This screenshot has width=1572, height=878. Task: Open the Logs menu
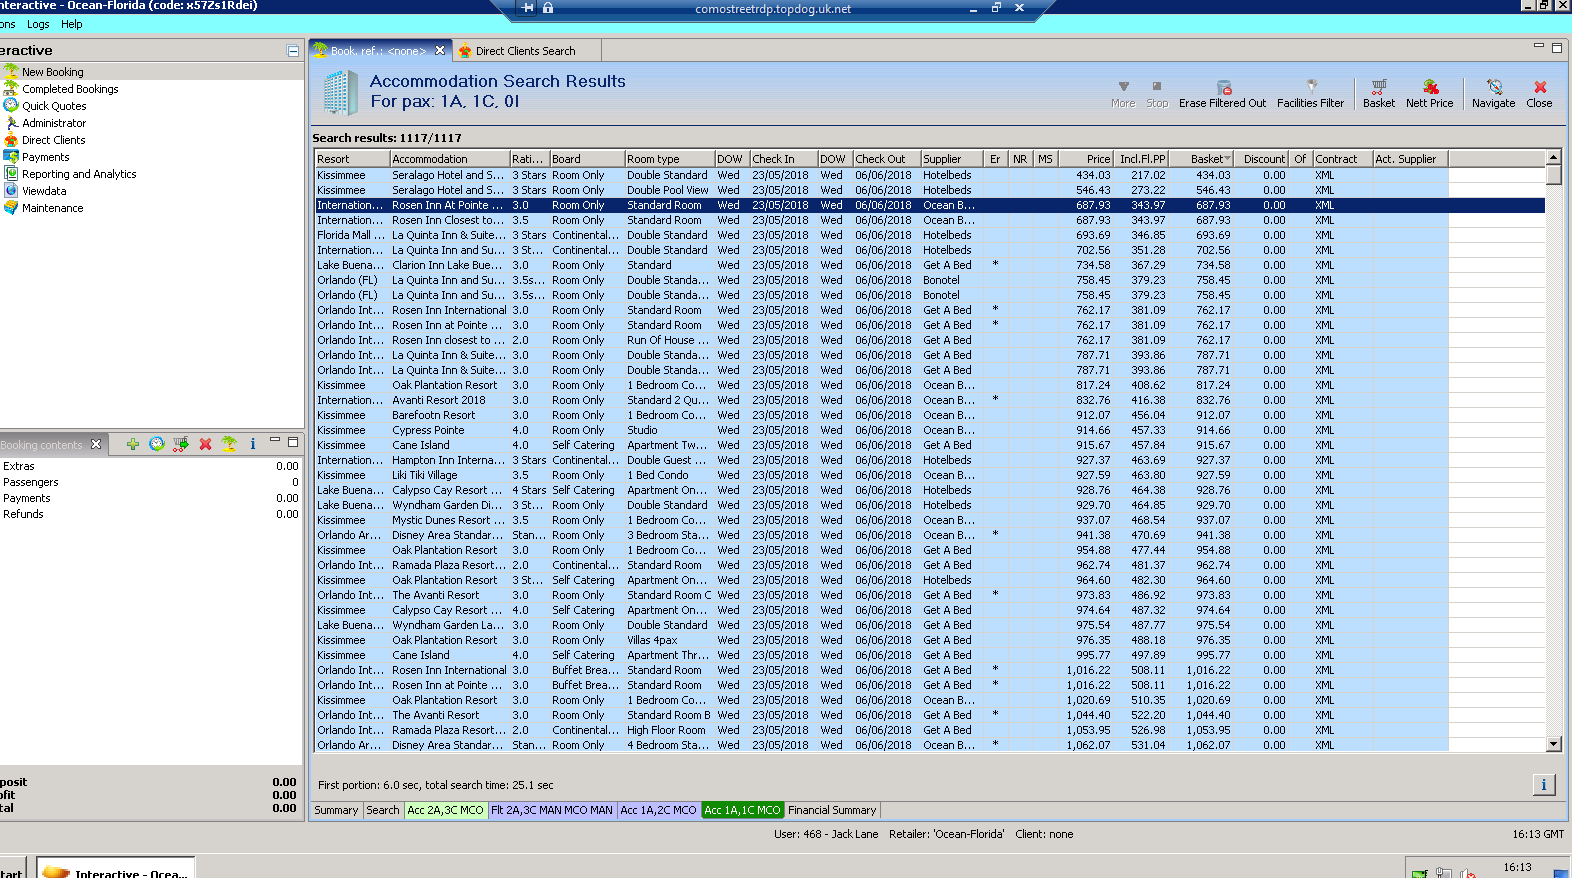[38, 24]
